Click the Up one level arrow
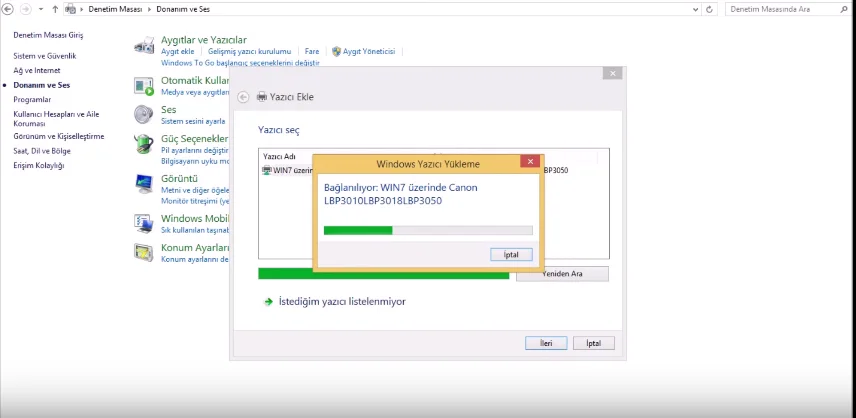856x418 pixels. tap(55, 9)
